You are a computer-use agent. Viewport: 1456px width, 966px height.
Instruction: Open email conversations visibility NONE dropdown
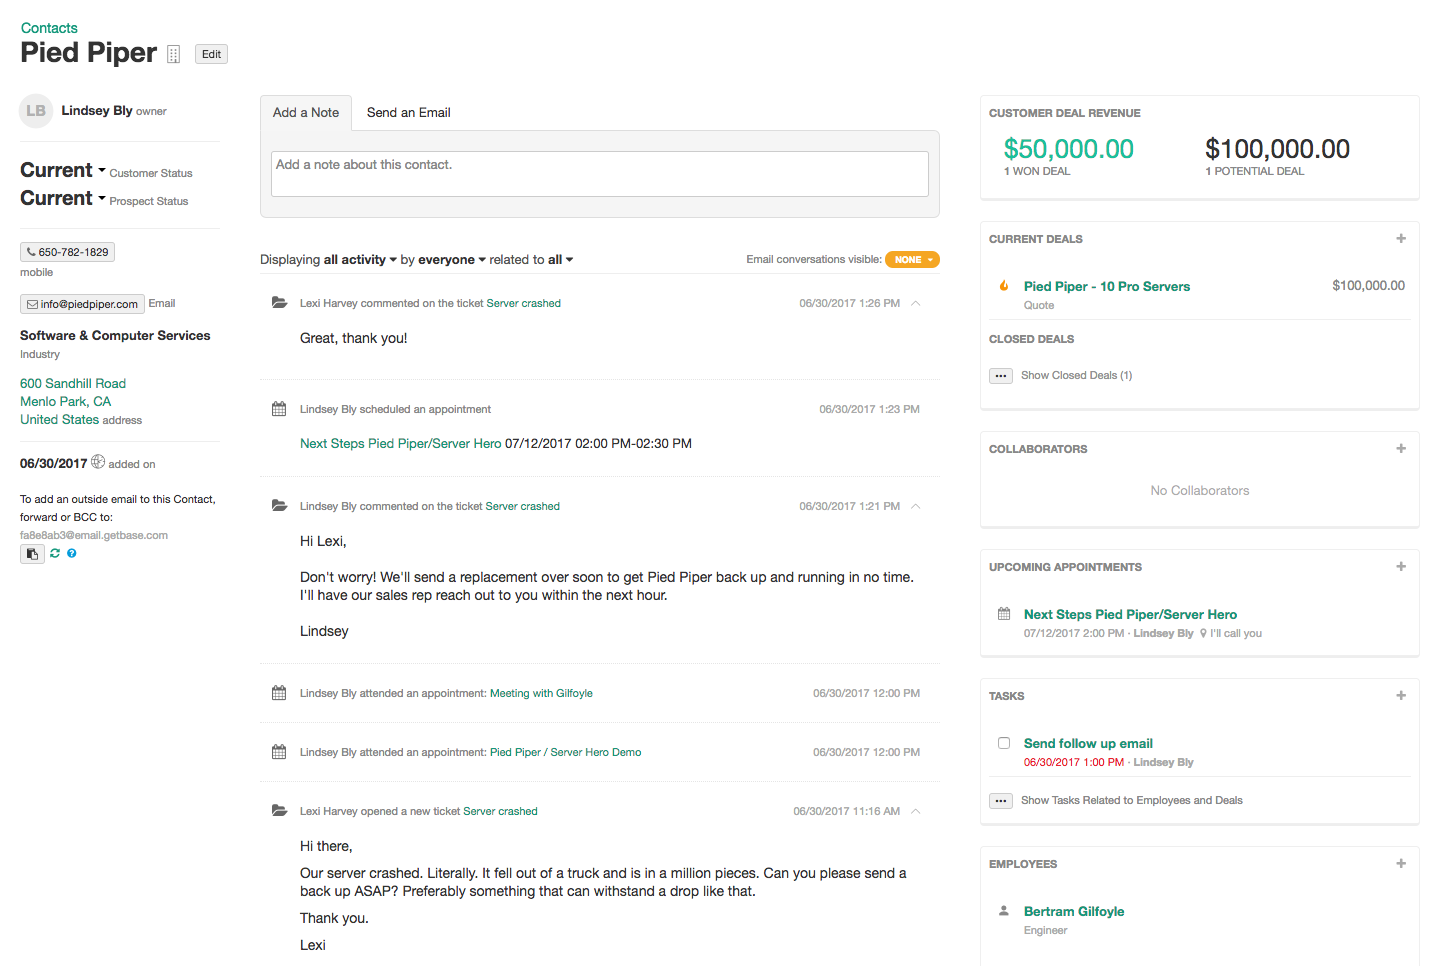(x=912, y=260)
